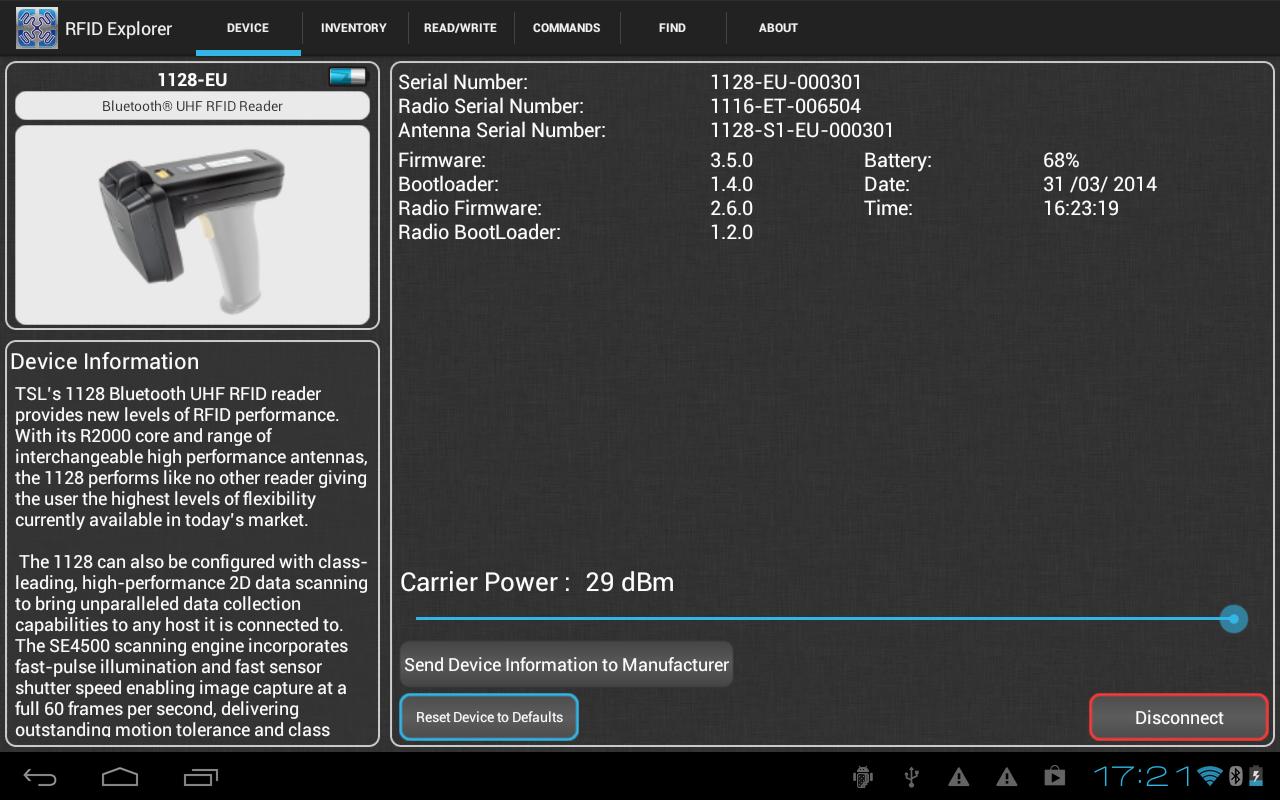1280x800 pixels.
Task: Tap the RFID Explorer app logo
Action: 37,28
